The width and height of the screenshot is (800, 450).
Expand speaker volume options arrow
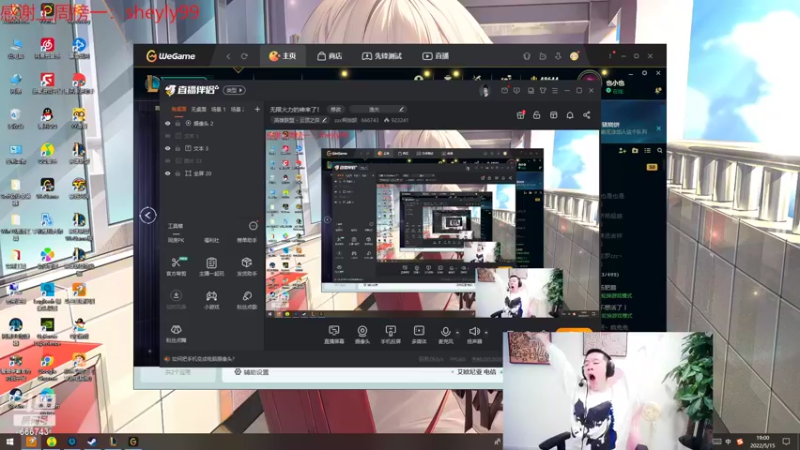click(486, 333)
